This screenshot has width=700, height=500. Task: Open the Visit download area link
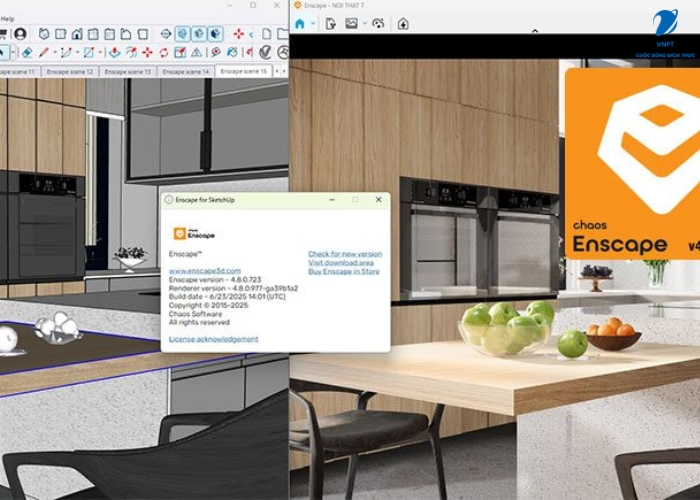(341, 262)
